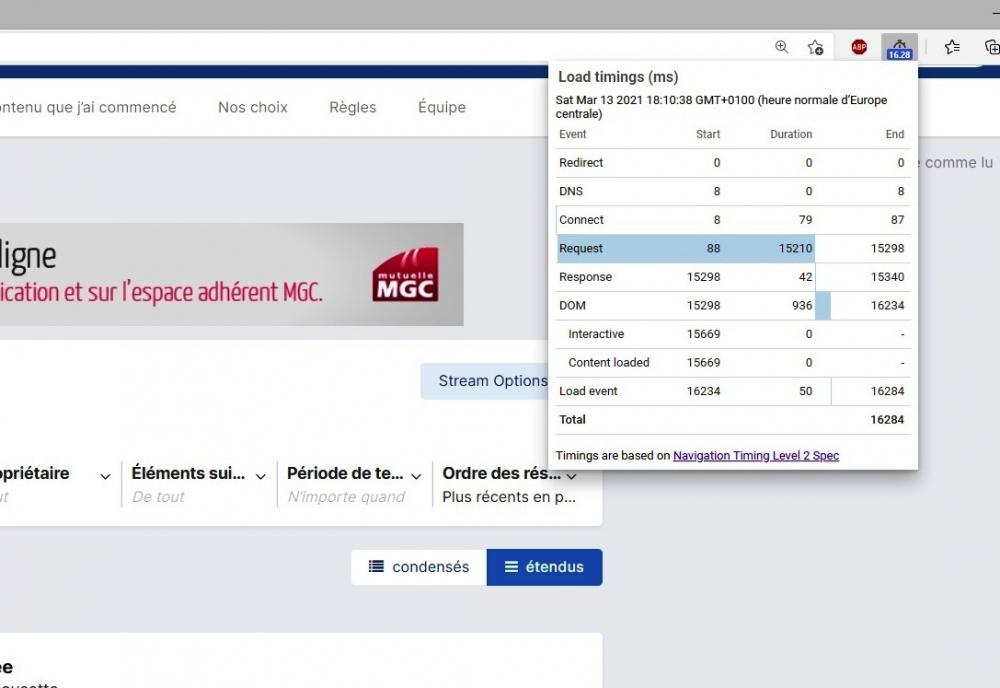Screen dimensions: 1000x688
Task: Open the Favorites list icon
Action: 952,47
